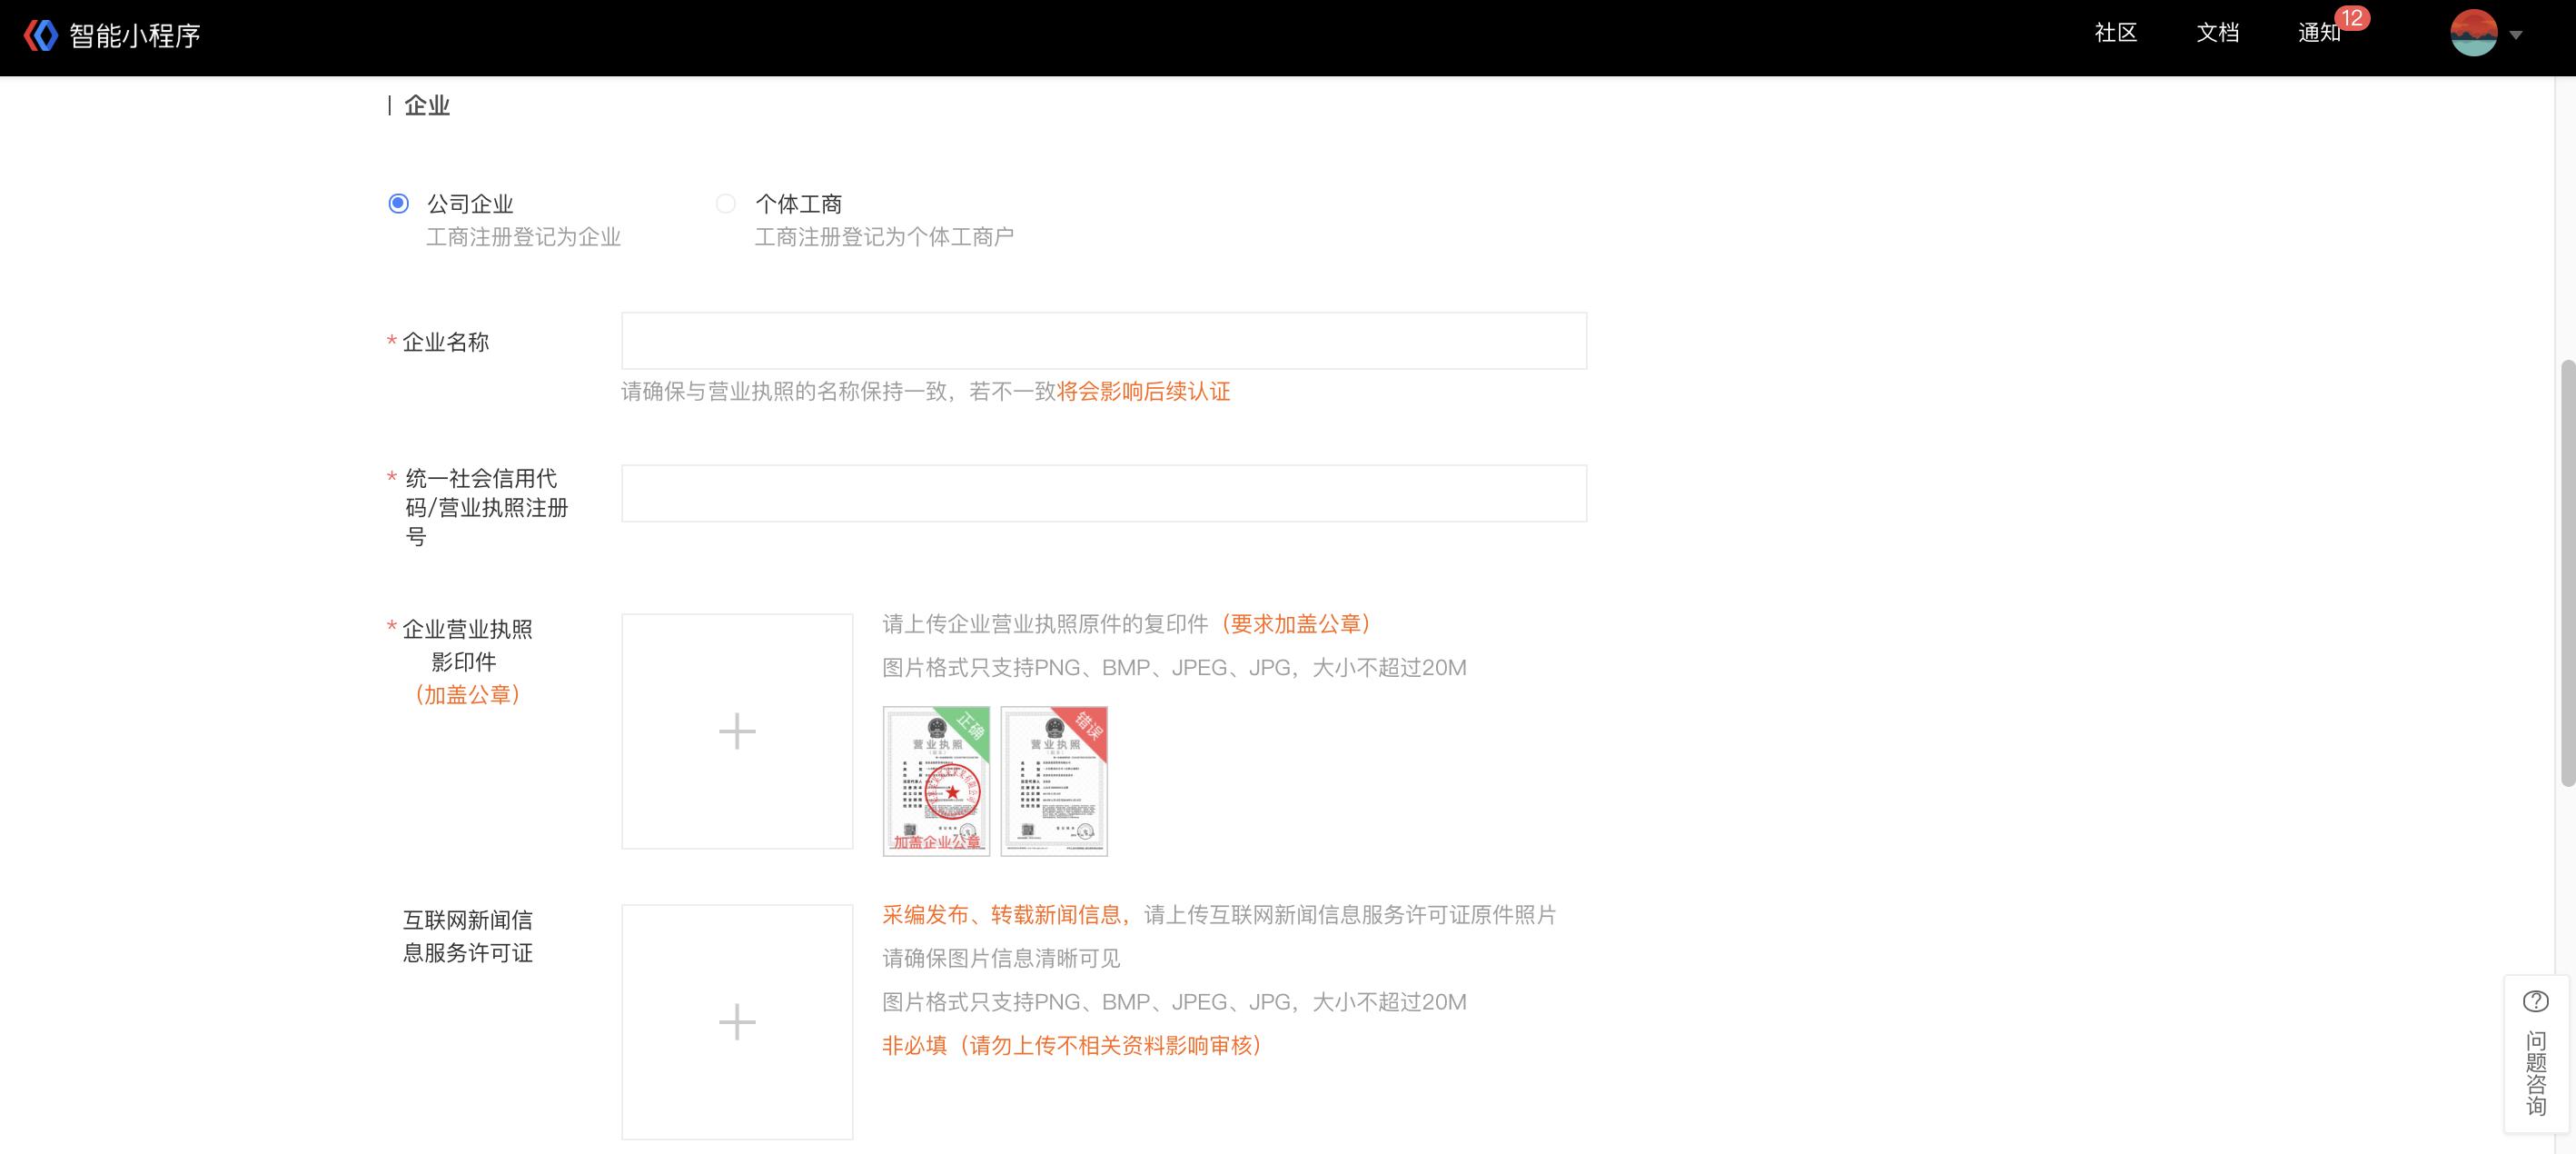The width and height of the screenshot is (2576, 1154).
Task: Open the 通知 menu item
Action: pos(2320,33)
